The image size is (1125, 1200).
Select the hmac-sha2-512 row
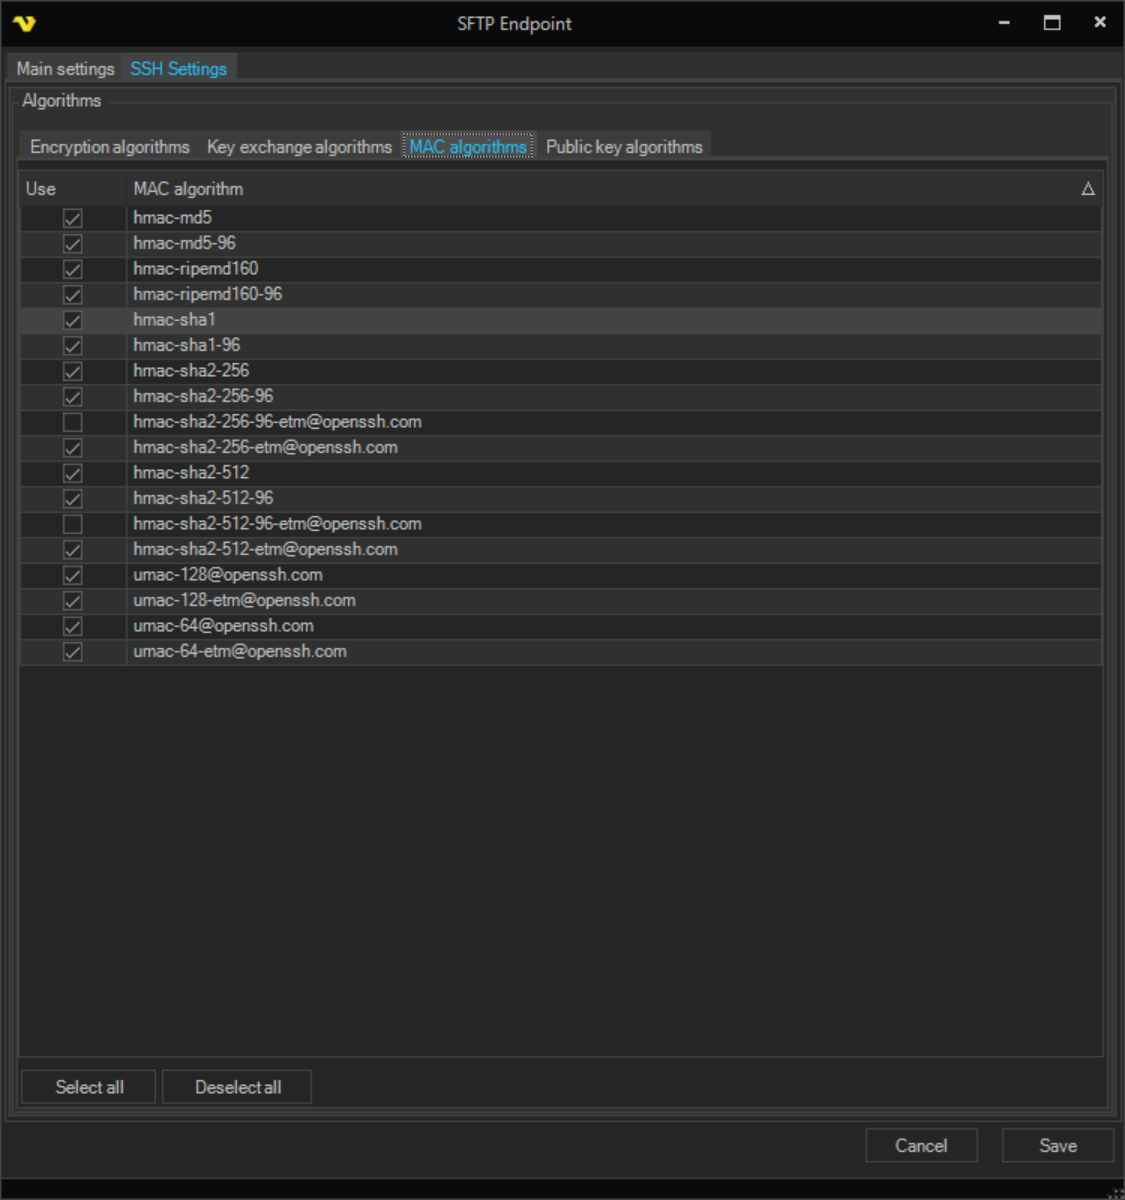coord(191,473)
